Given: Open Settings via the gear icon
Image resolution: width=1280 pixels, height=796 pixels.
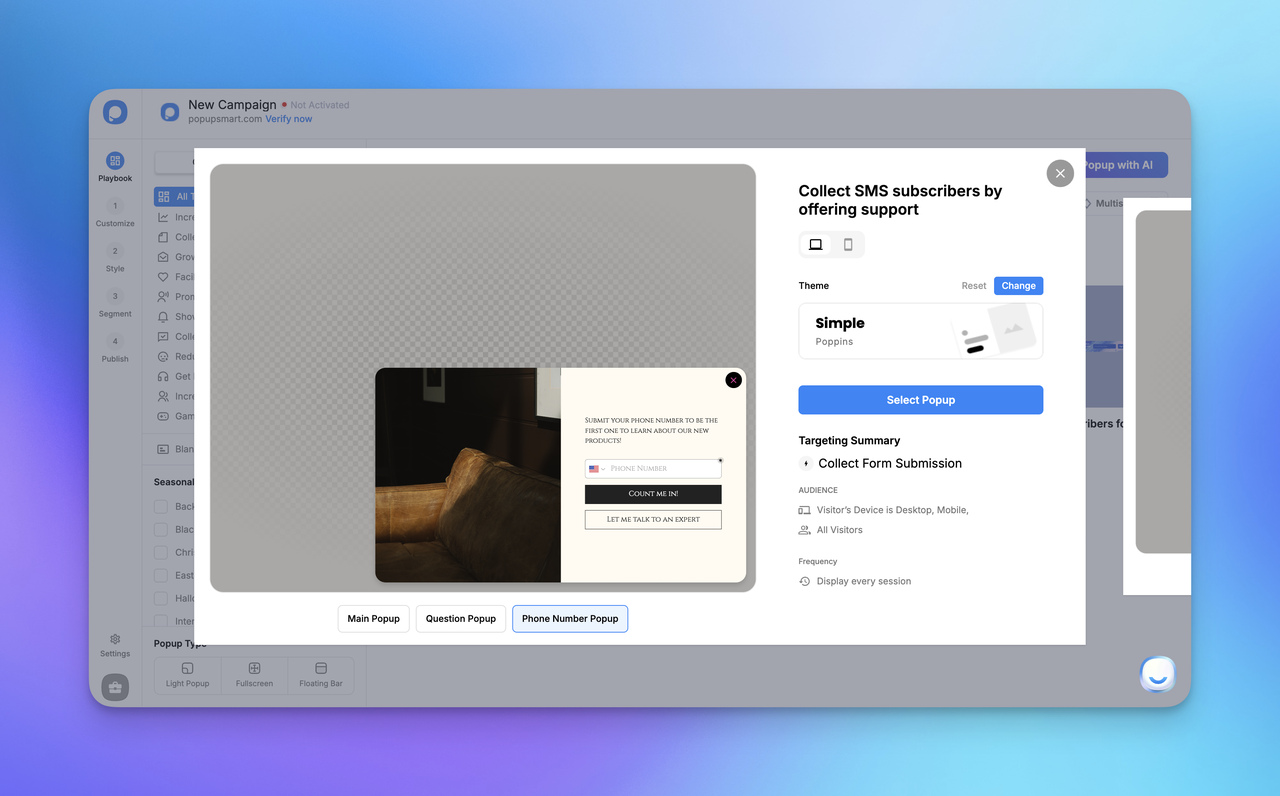Looking at the screenshot, I should point(115,645).
